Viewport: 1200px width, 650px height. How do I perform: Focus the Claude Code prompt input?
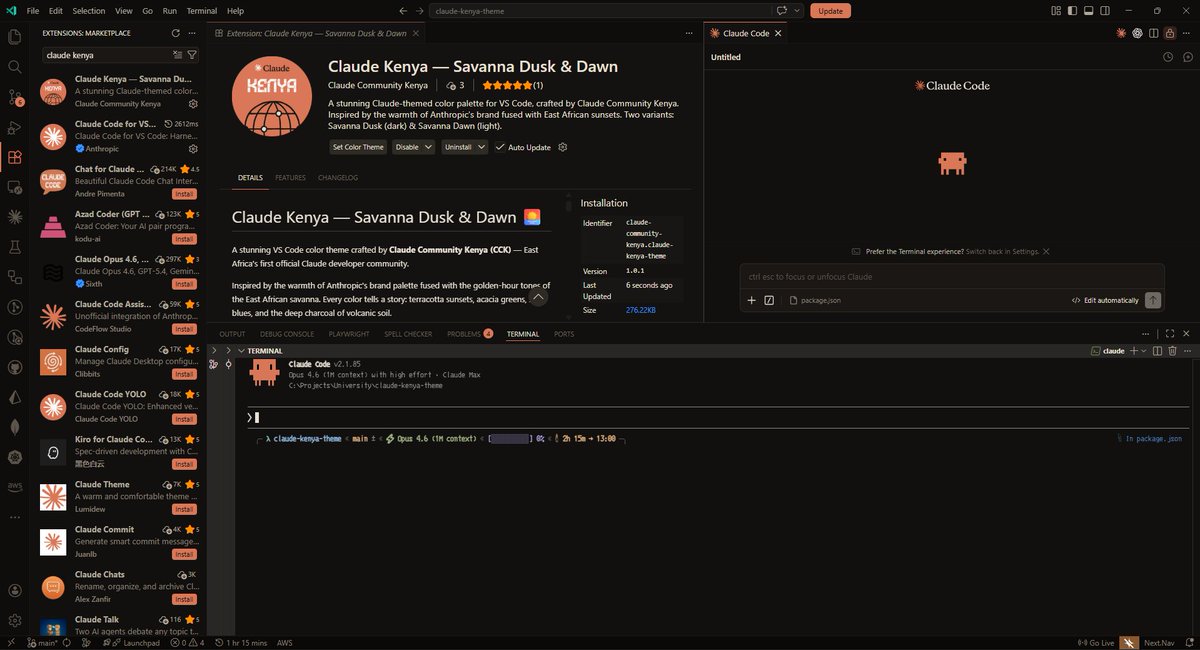point(952,276)
